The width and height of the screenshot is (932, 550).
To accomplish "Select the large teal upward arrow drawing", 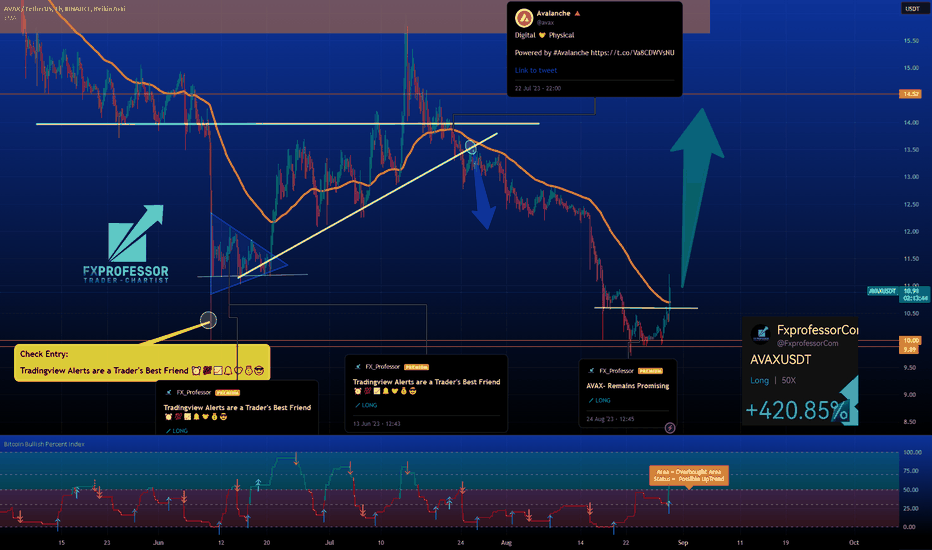I will 697,196.
